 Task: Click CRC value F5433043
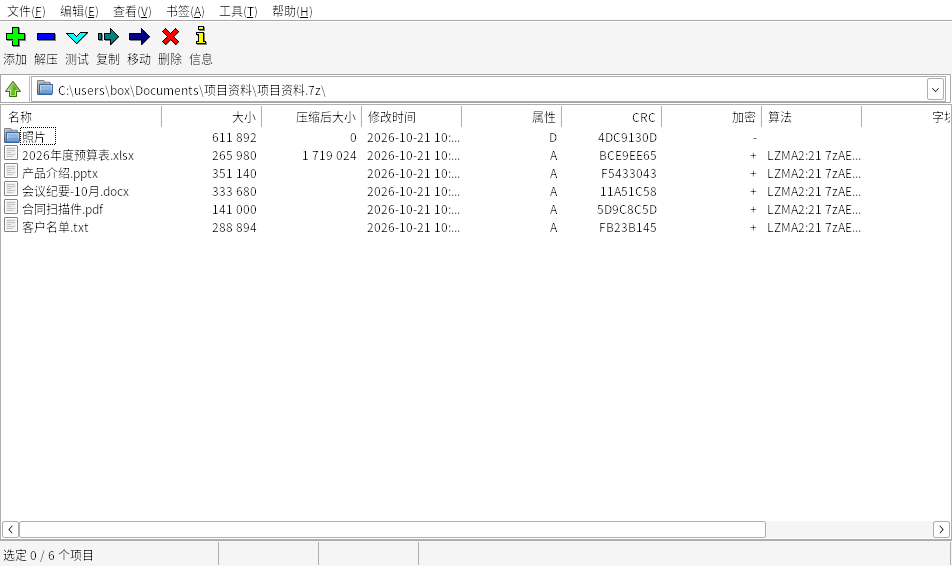(628, 174)
